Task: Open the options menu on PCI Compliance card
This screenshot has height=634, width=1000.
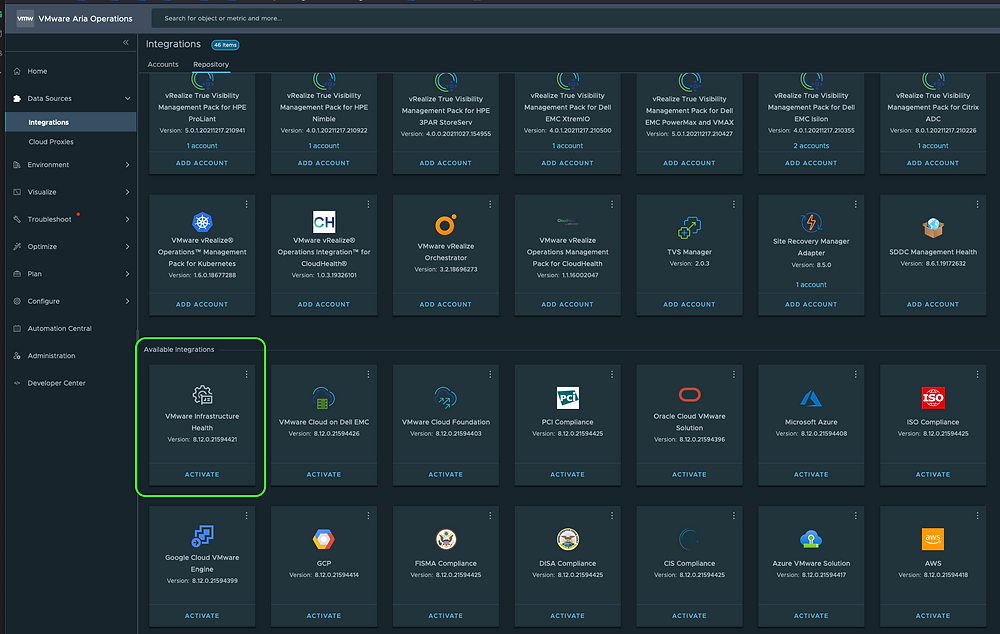Action: [x=612, y=374]
